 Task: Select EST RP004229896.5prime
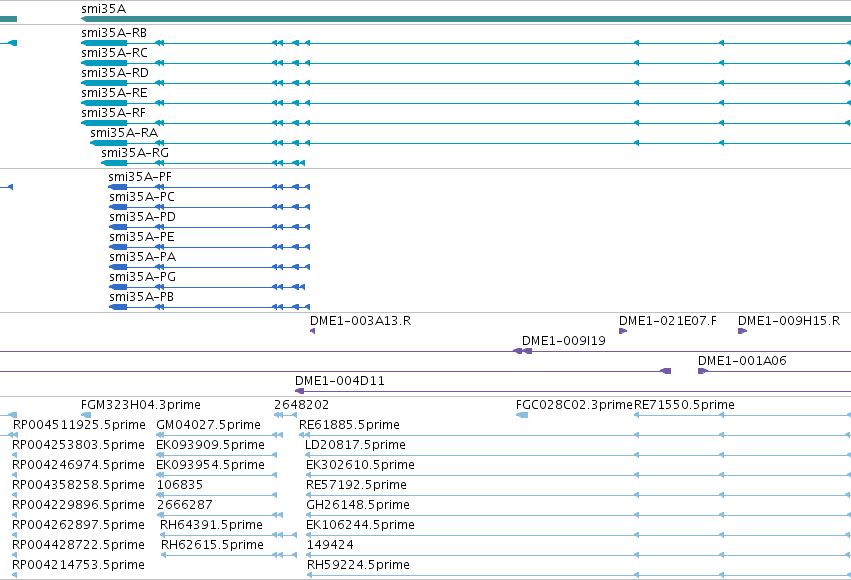coord(78,505)
